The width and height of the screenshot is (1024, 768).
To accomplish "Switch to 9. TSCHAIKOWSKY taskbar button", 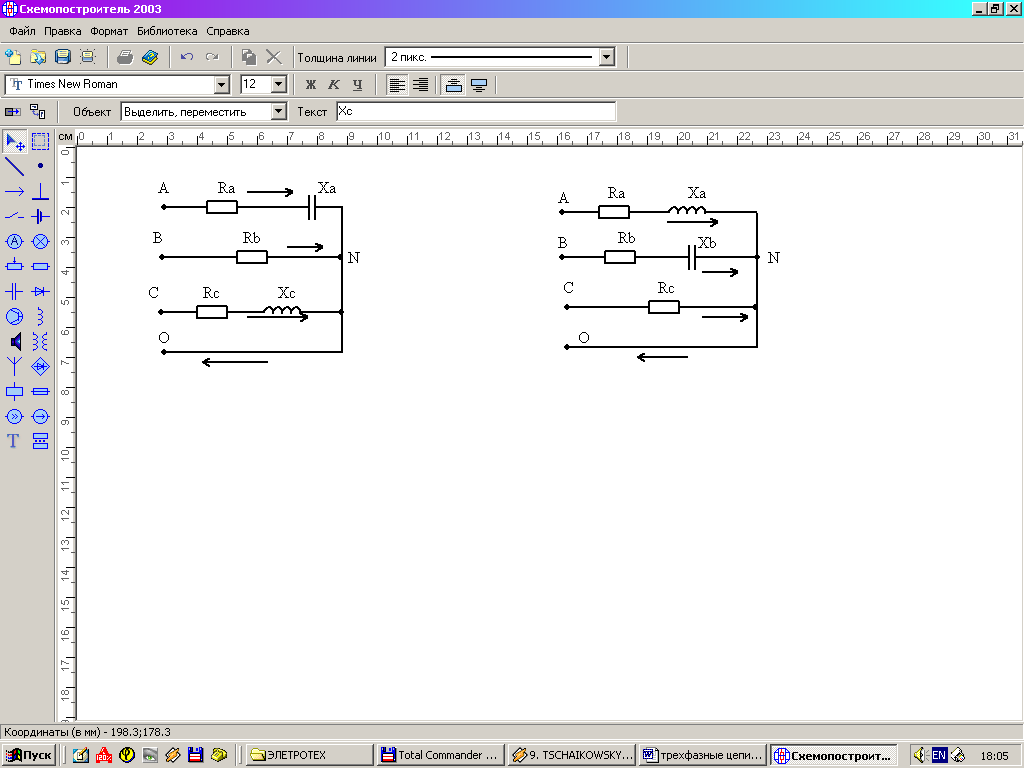I will pos(571,755).
